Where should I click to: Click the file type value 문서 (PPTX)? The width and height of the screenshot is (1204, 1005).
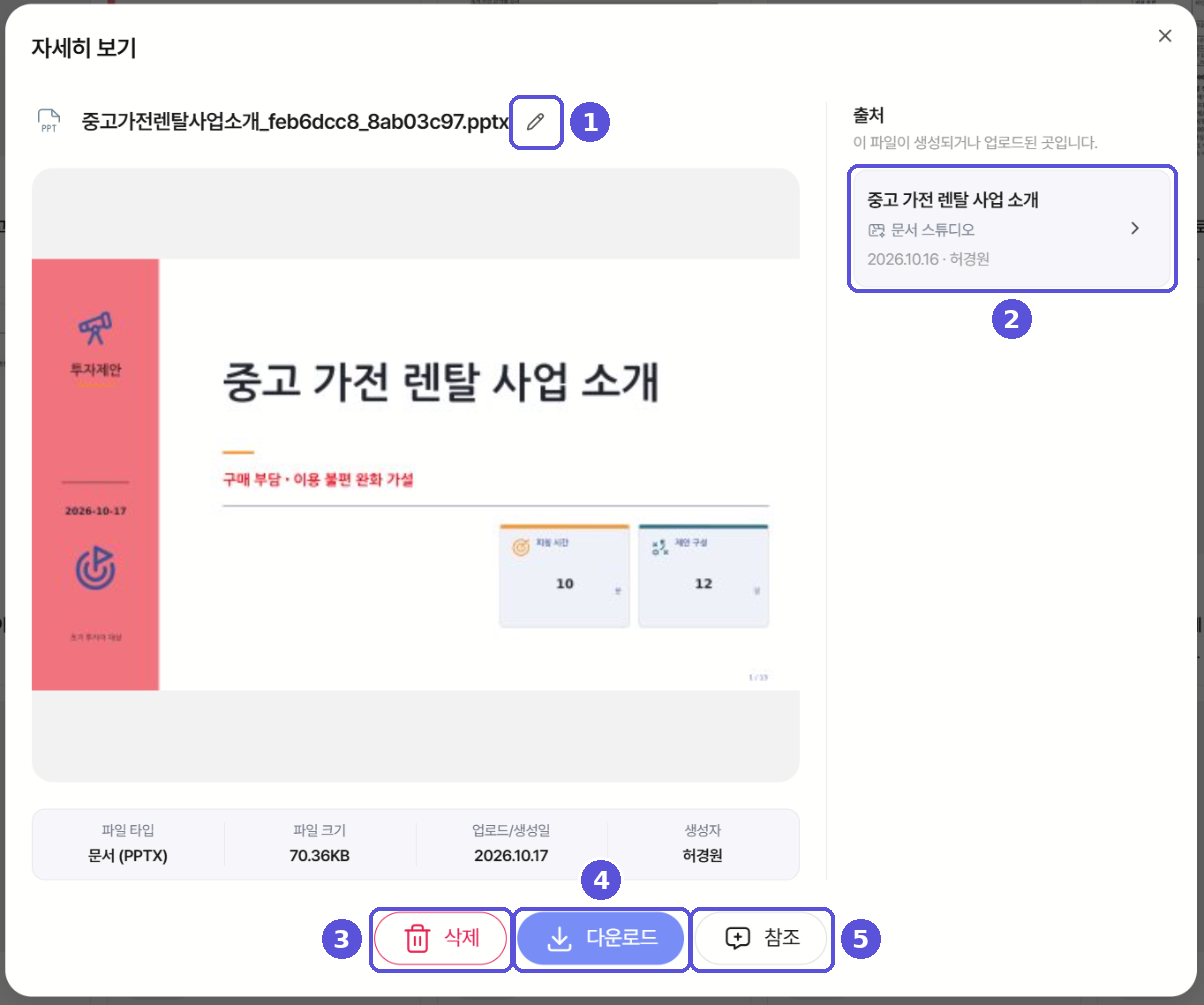[128, 856]
